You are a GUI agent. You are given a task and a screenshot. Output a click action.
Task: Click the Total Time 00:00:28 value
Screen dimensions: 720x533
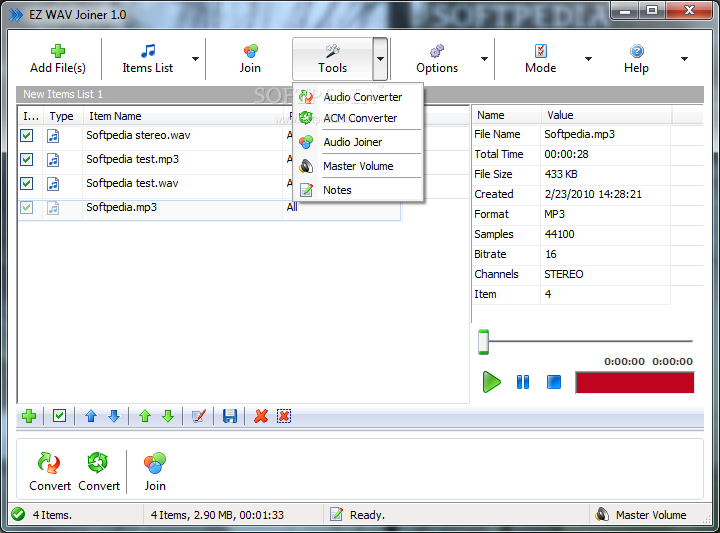click(x=566, y=154)
